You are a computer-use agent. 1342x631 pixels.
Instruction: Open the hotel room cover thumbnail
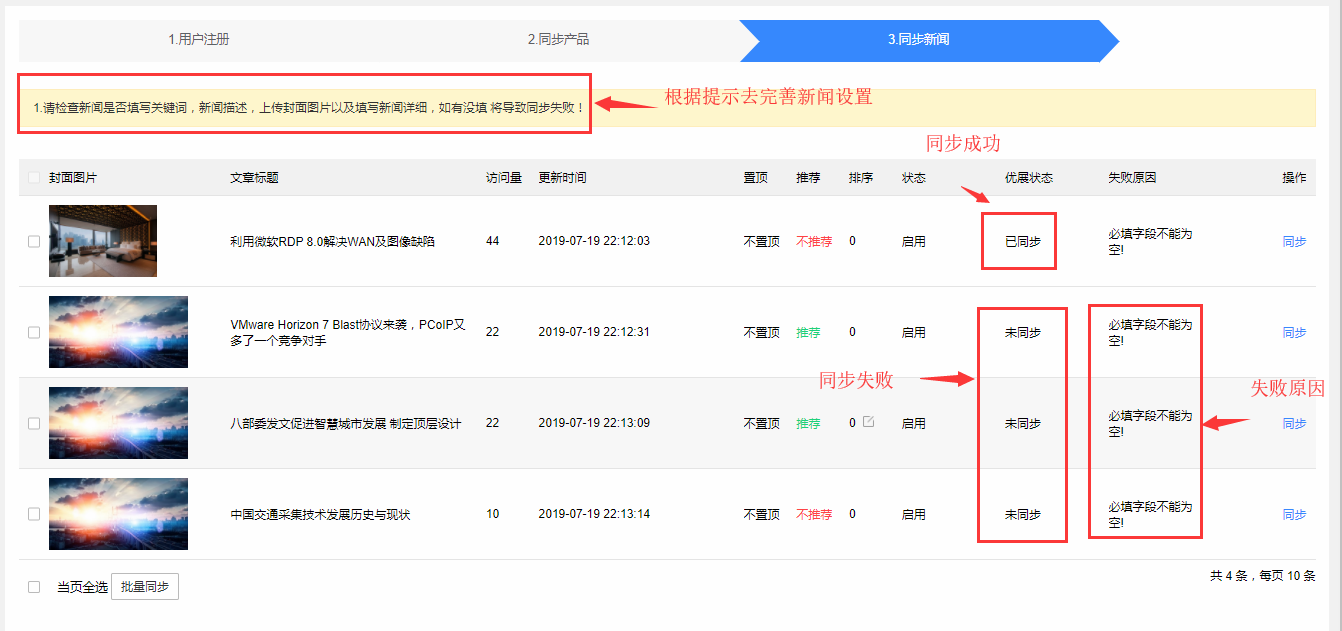[x=103, y=241]
